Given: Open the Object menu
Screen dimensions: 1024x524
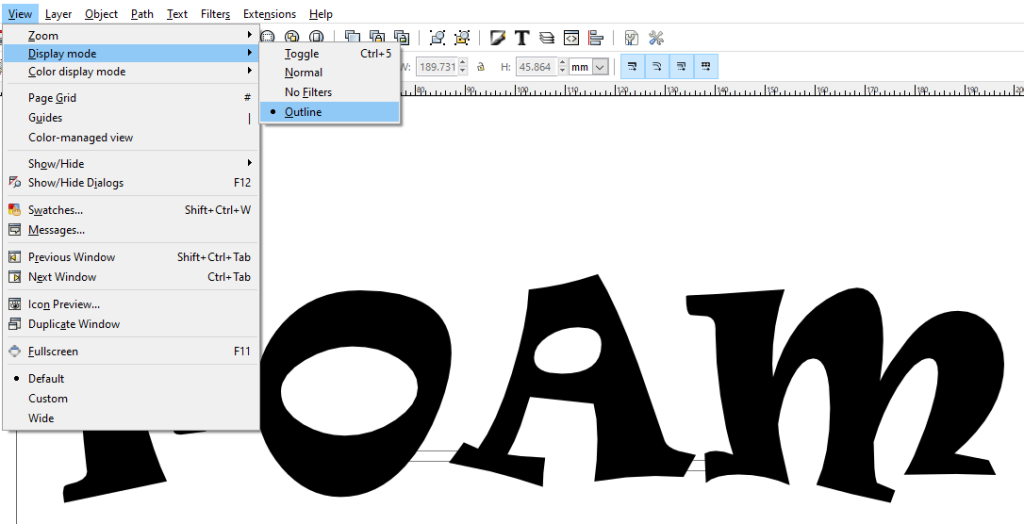Looking at the screenshot, I should tap(101, 14).
